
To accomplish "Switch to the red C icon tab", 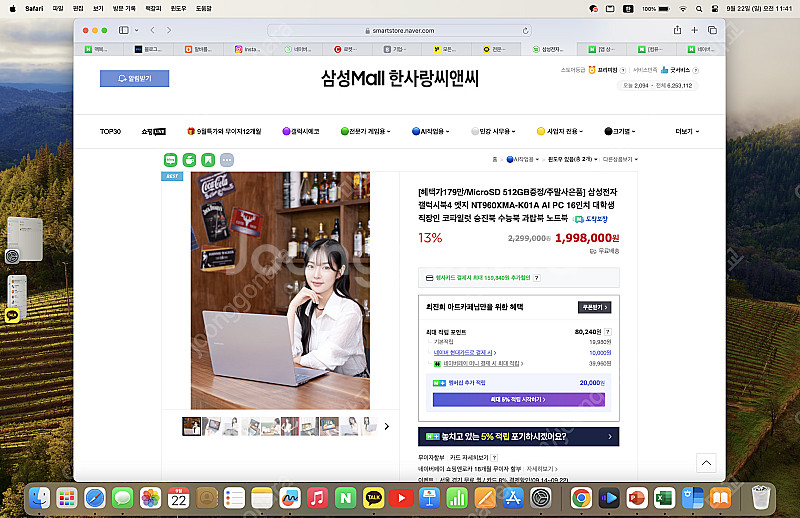I will 346,49.
